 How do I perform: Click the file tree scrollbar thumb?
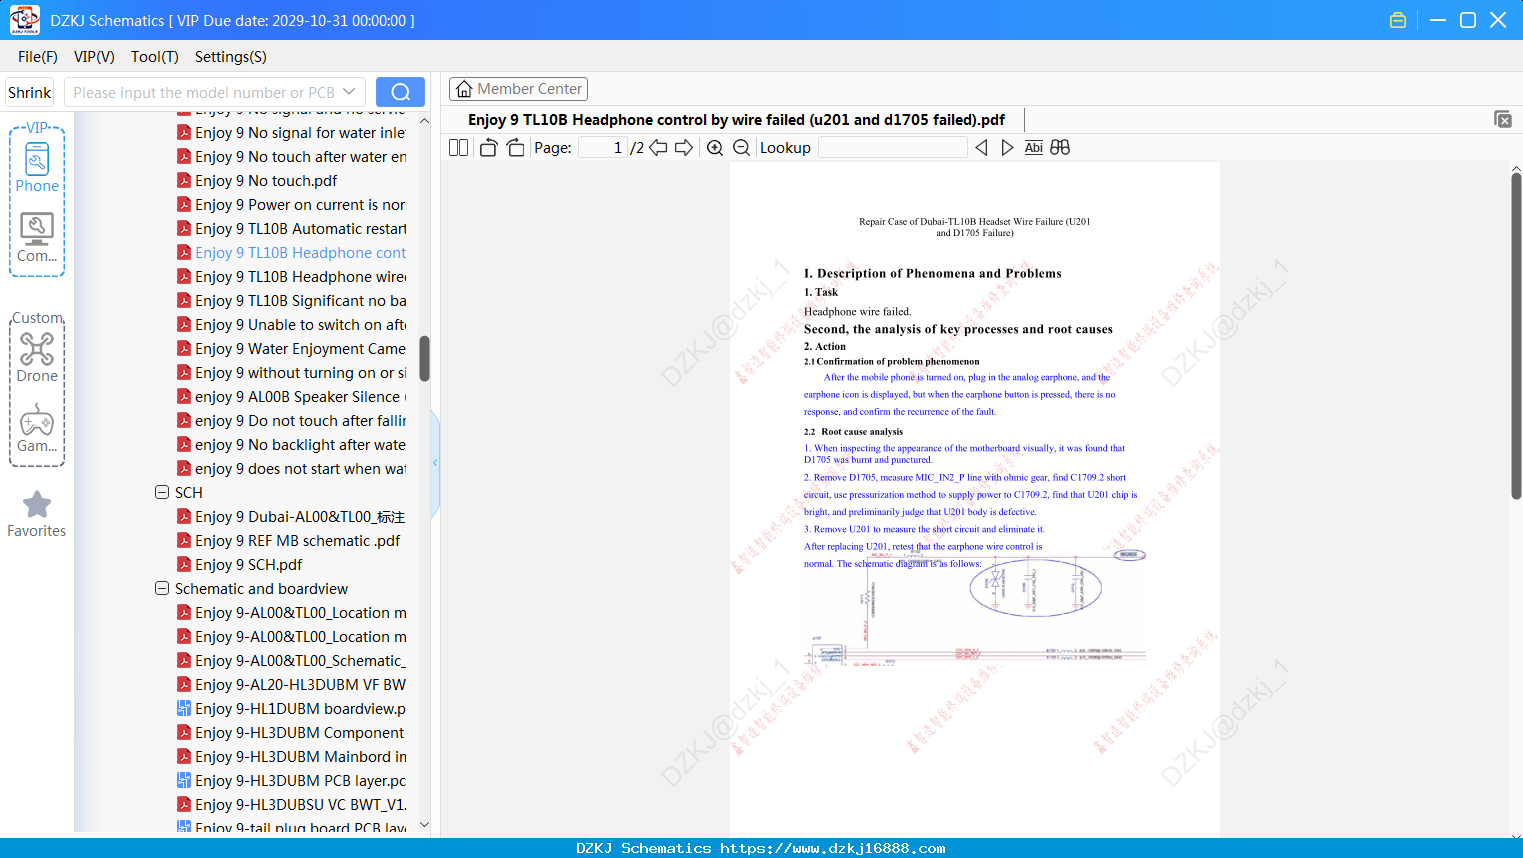[x=424, y=358]
